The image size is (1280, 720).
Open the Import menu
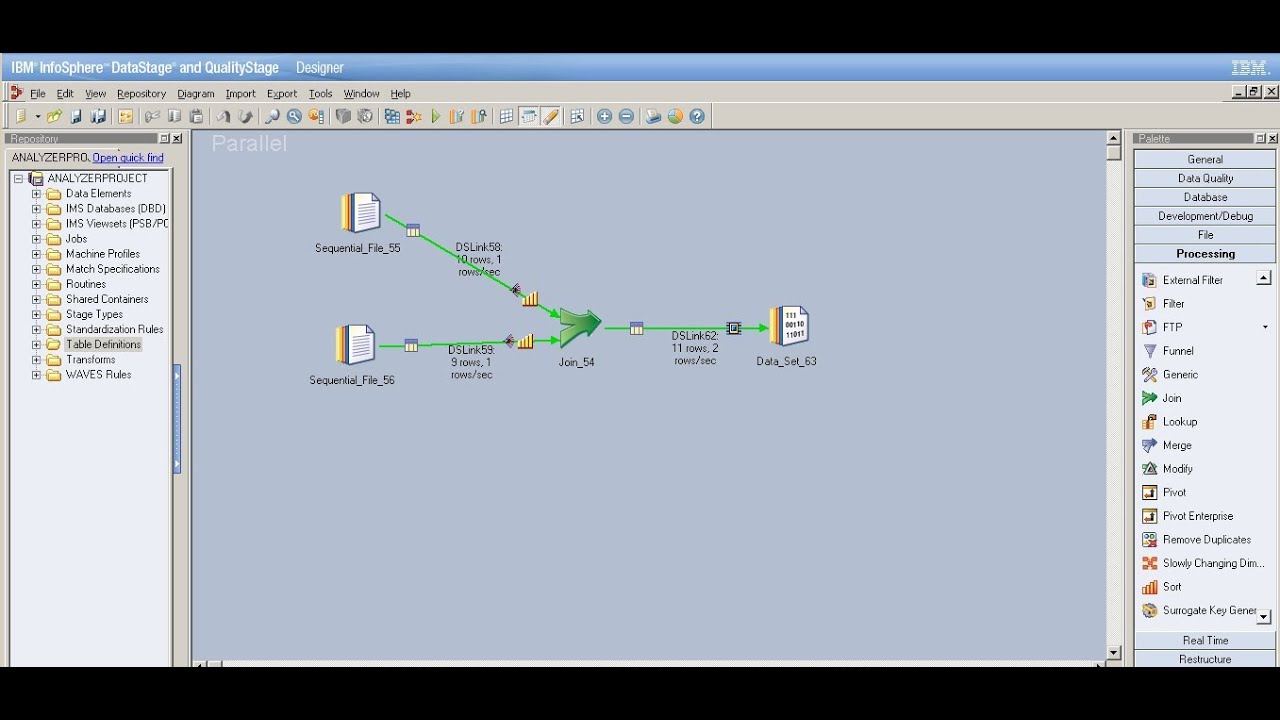point(240,94)
